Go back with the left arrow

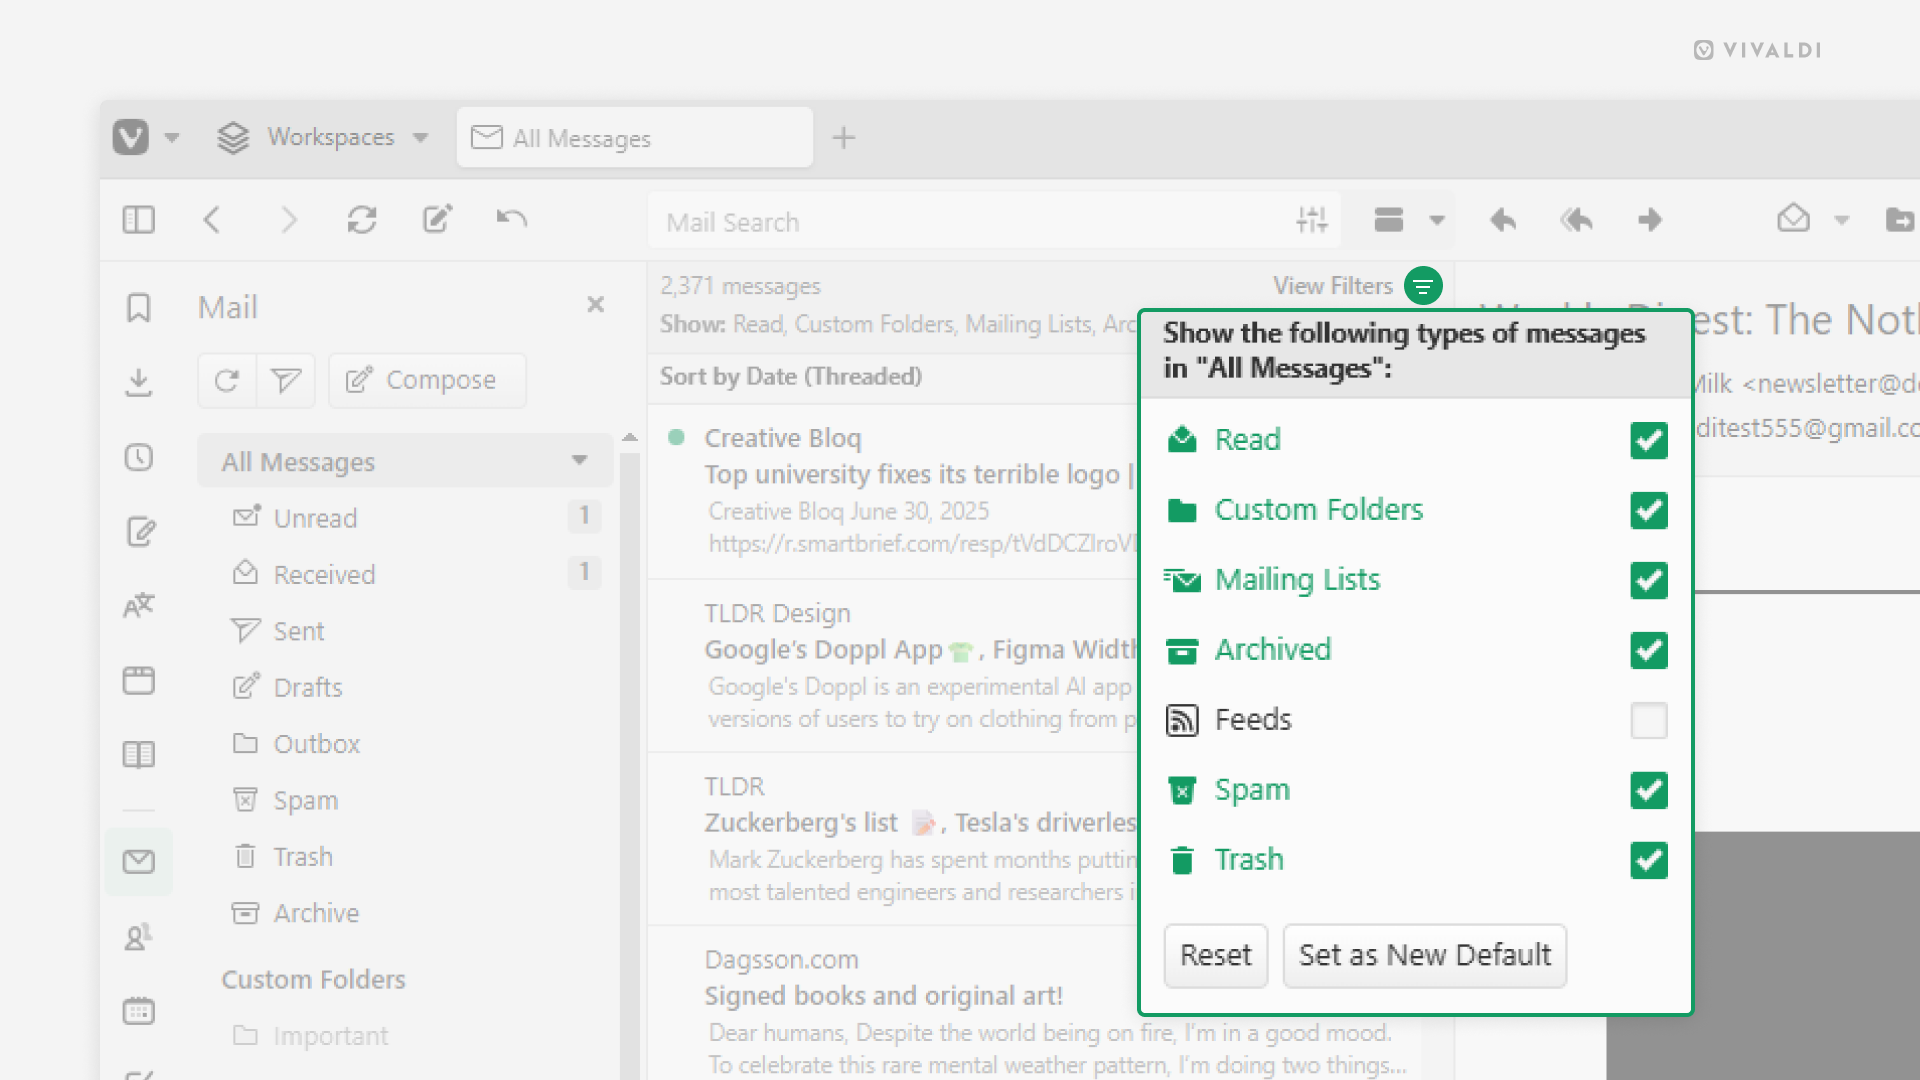click(x=212, y=220)
